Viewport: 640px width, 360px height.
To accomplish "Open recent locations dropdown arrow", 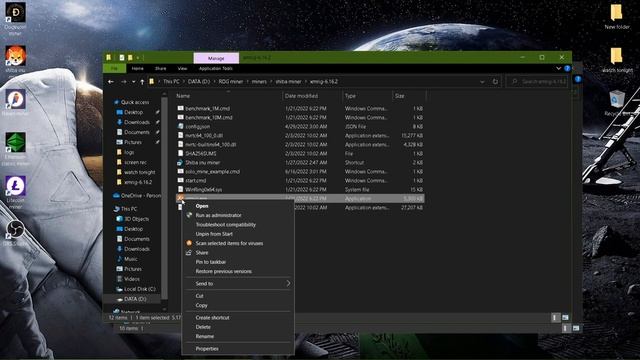I will tap(133, 82).
